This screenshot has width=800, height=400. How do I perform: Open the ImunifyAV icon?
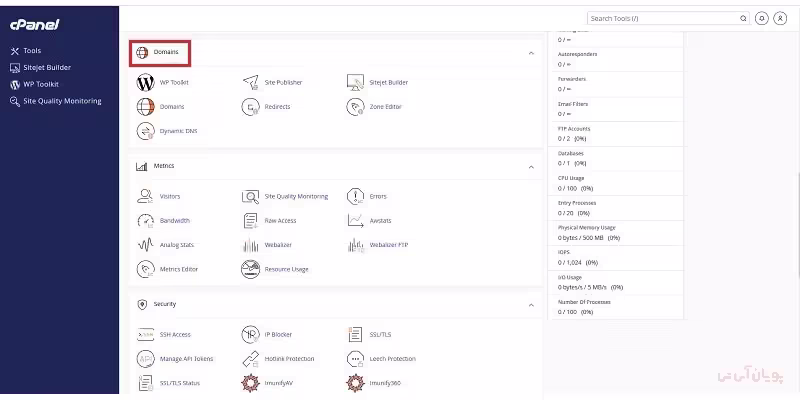[x=250, y=383]
